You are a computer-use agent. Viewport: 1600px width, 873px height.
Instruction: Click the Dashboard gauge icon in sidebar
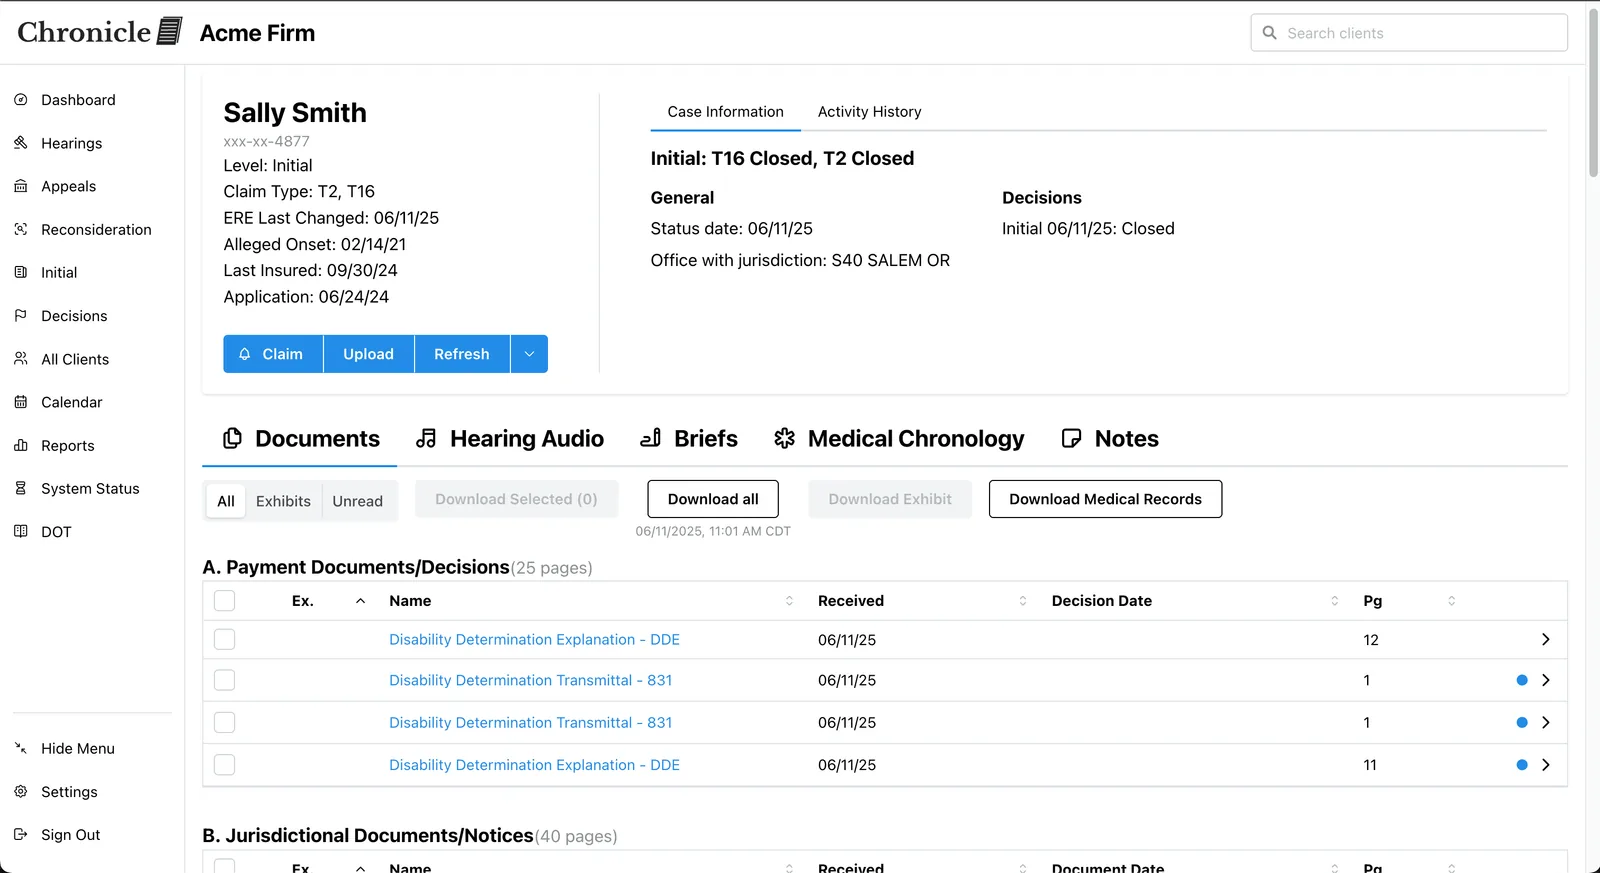pyautogui.click(x=21, y=100)
